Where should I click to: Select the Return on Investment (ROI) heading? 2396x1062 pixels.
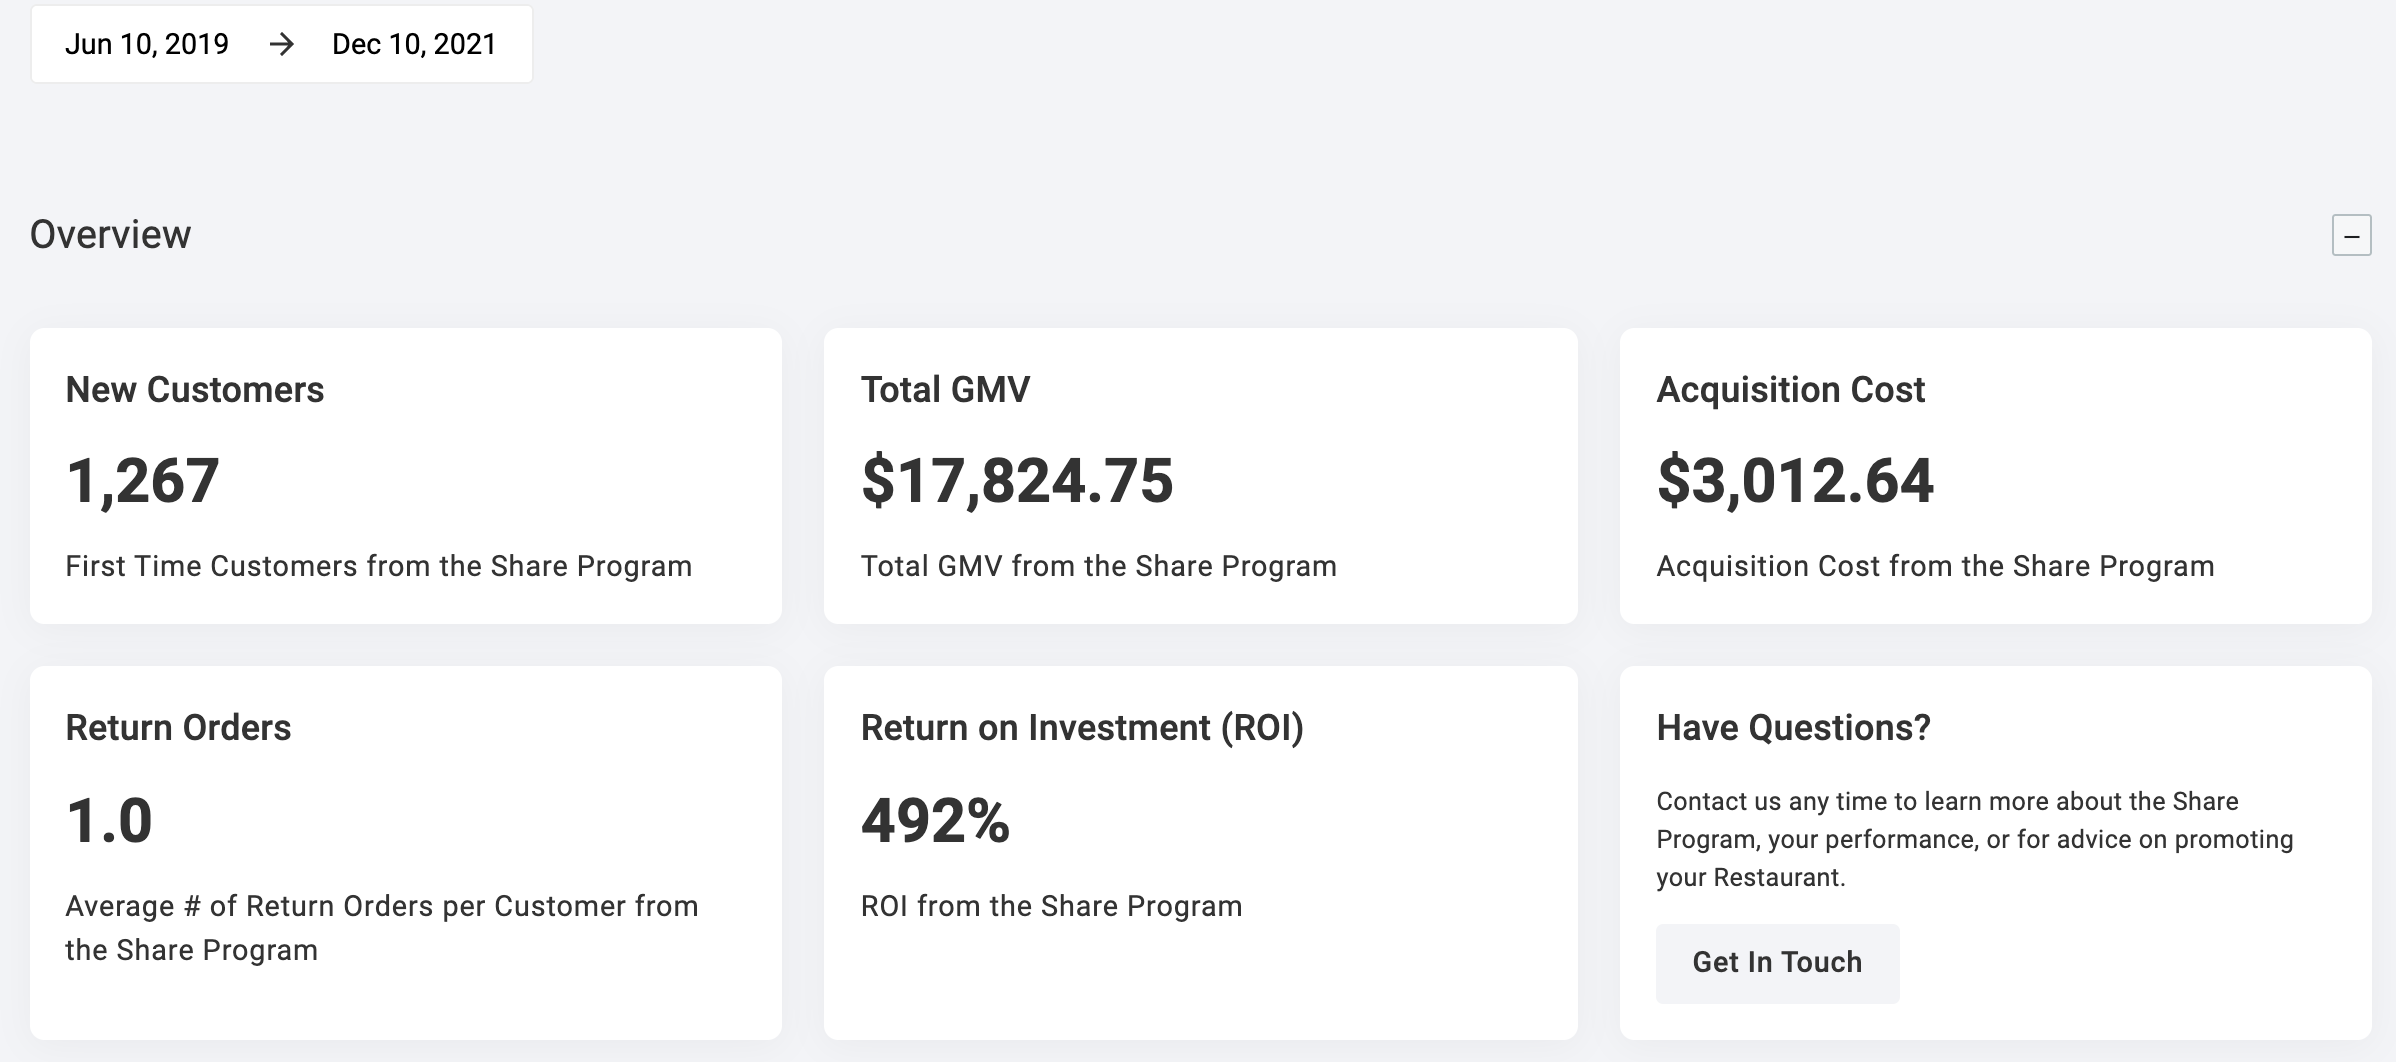point(1082,727)
